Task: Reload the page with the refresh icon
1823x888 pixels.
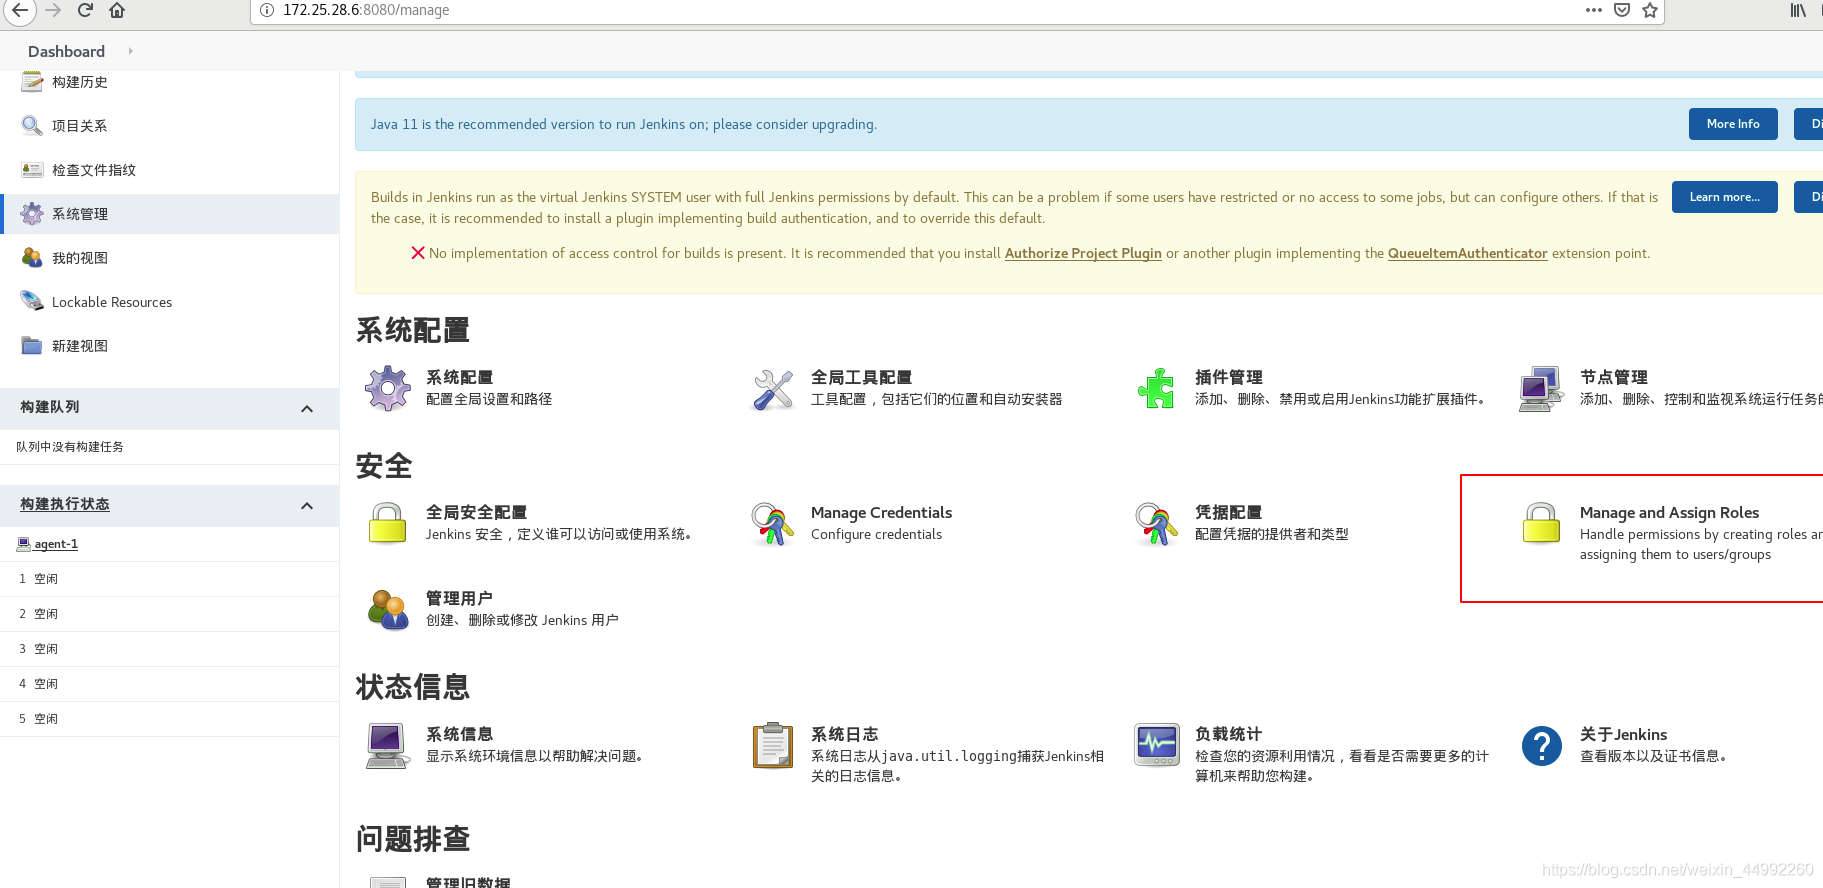Action: click(x=85, y=10)
